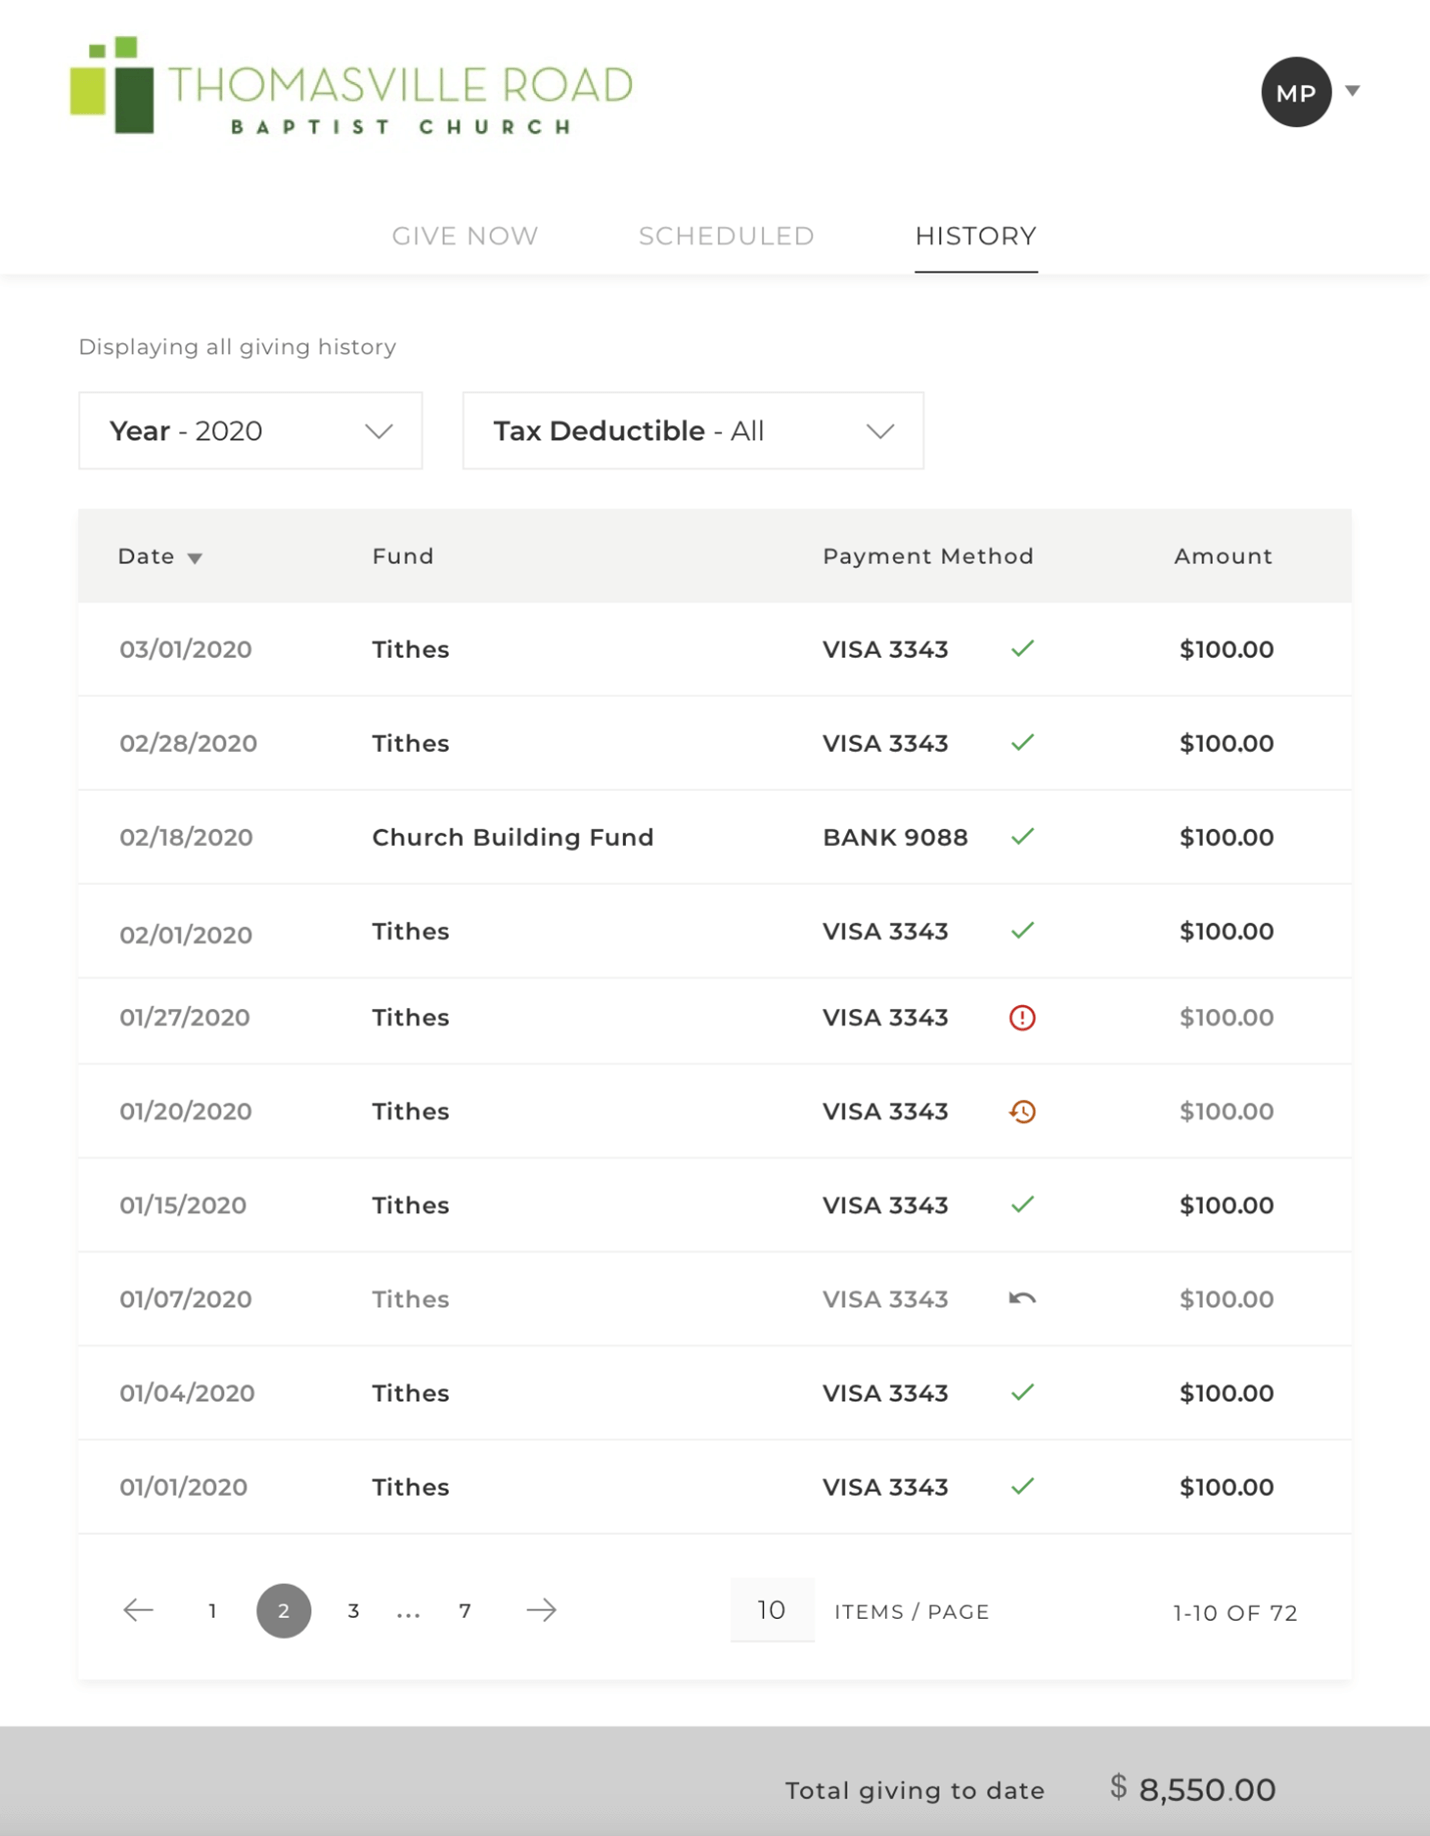Viewport: 1430px width, 1836px height.
Task: Click Displaying all giving history text
Action: [237, 347]
